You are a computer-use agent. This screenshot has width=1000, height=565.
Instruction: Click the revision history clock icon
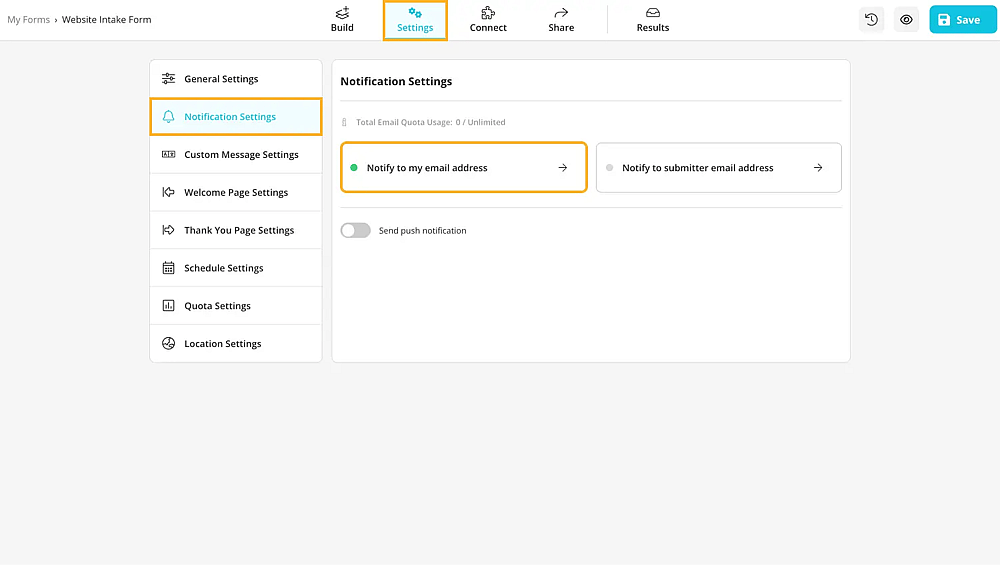point(871,20)
